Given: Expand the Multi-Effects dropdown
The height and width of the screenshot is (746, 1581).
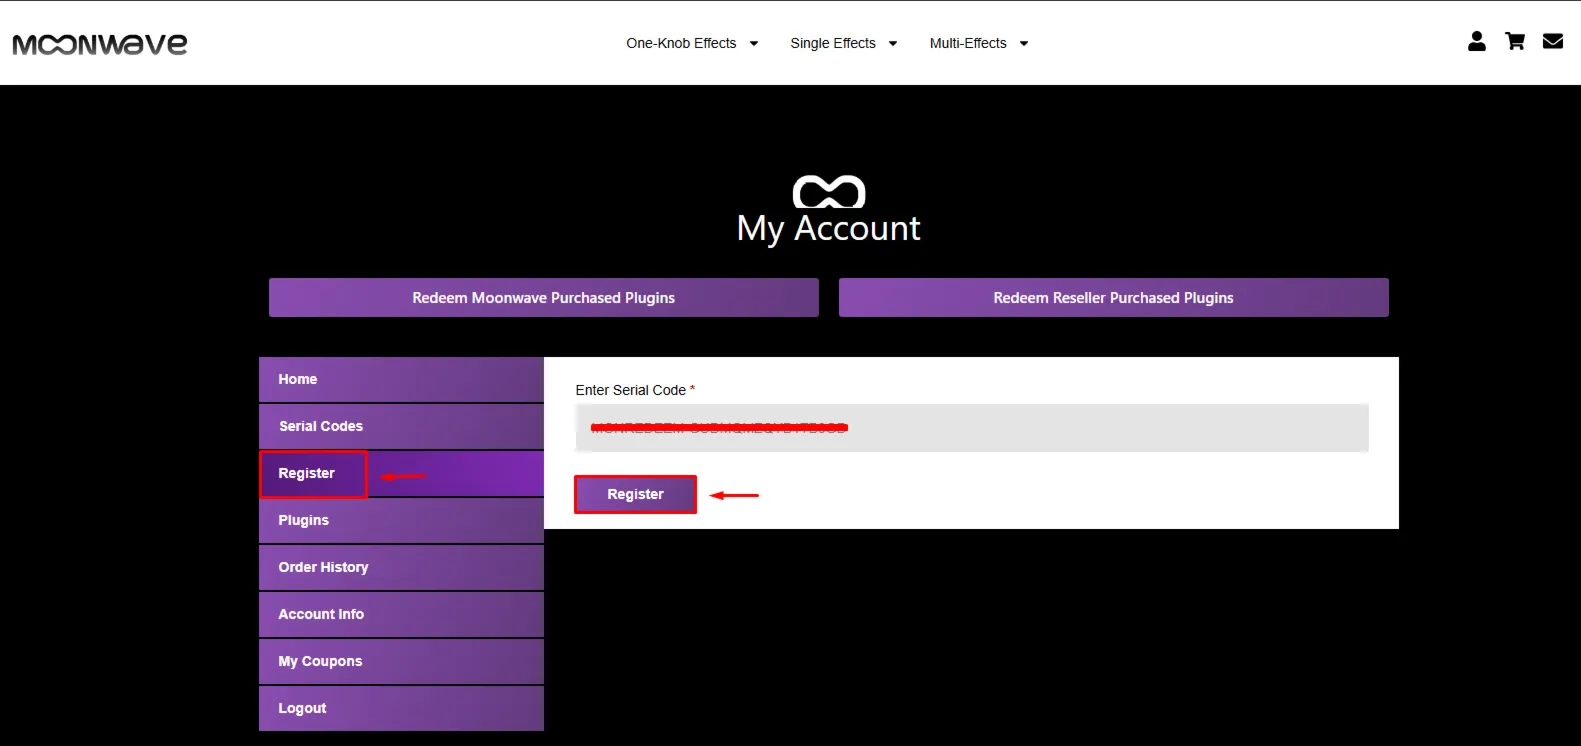Looking at the screenshot, I should point(979,43).
